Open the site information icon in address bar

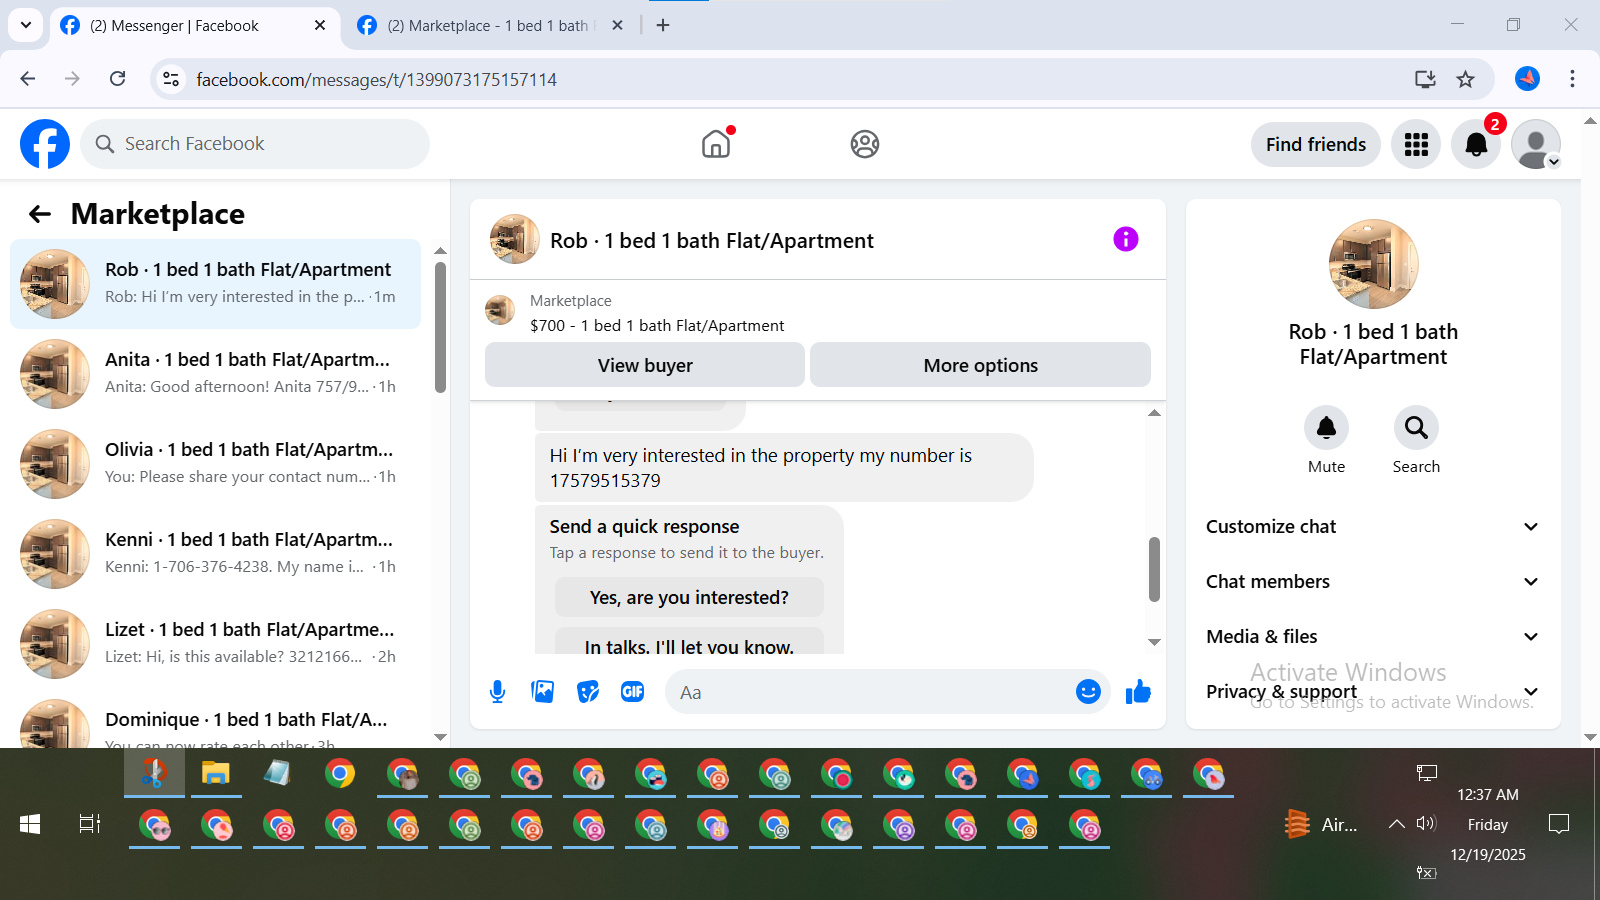point(171,79)
